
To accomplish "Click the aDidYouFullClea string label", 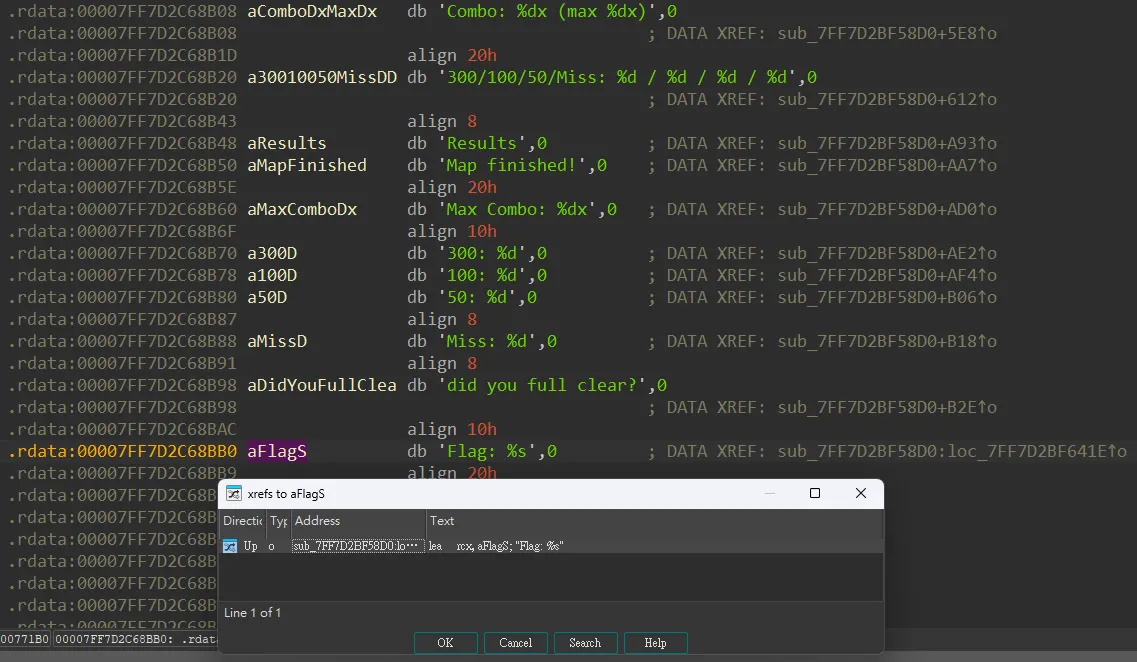I will point(321,386).
